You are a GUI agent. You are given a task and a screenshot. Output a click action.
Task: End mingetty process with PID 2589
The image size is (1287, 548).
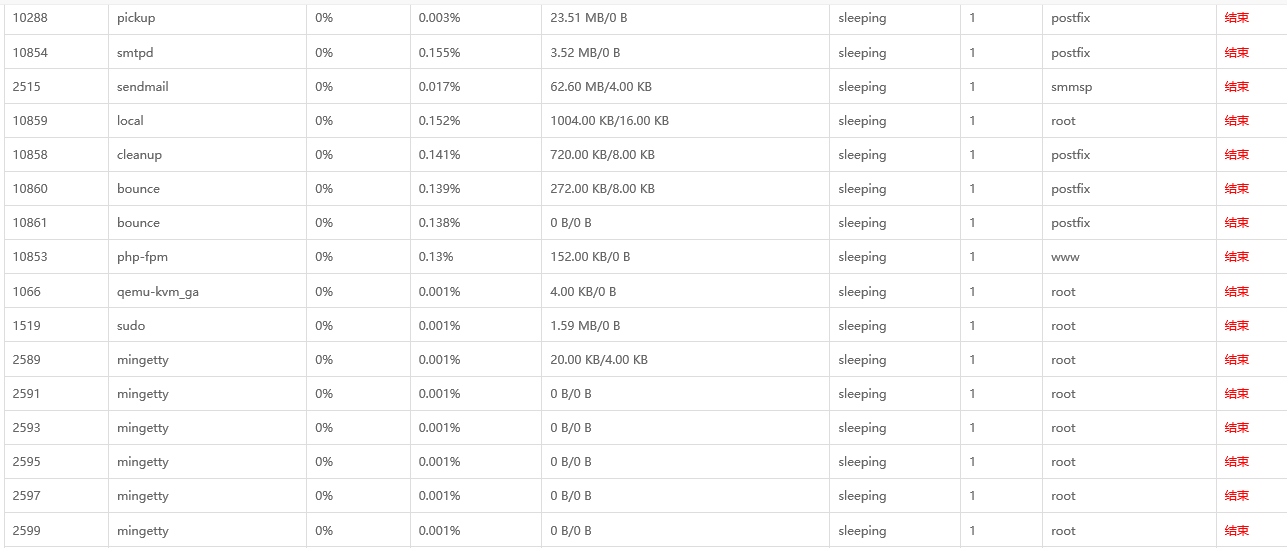point(1237,360)
